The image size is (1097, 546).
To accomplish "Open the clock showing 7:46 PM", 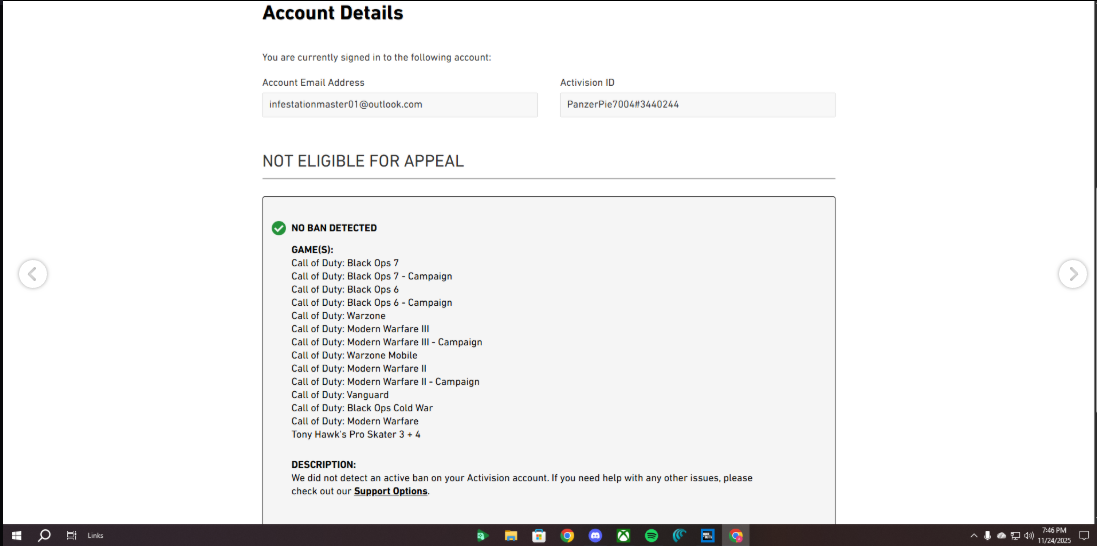I will pyautogui.click(x=1054, y=536).
